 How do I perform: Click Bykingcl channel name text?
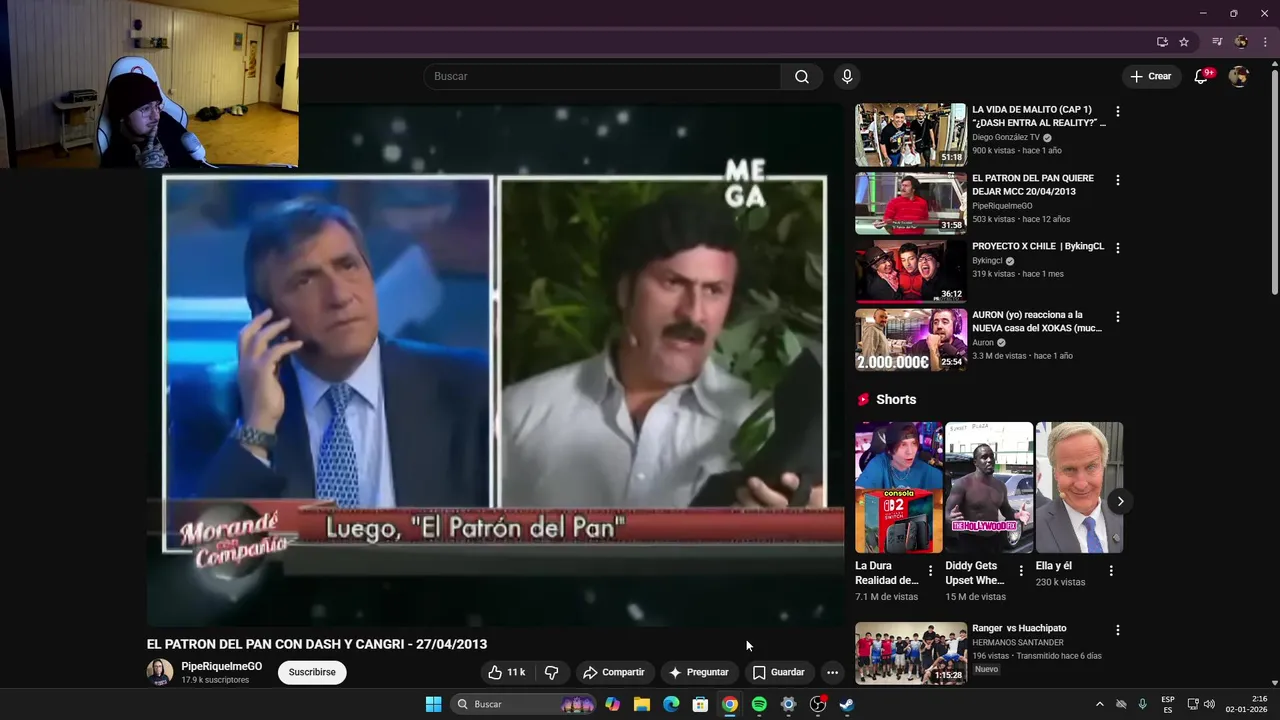pos(988,261)
